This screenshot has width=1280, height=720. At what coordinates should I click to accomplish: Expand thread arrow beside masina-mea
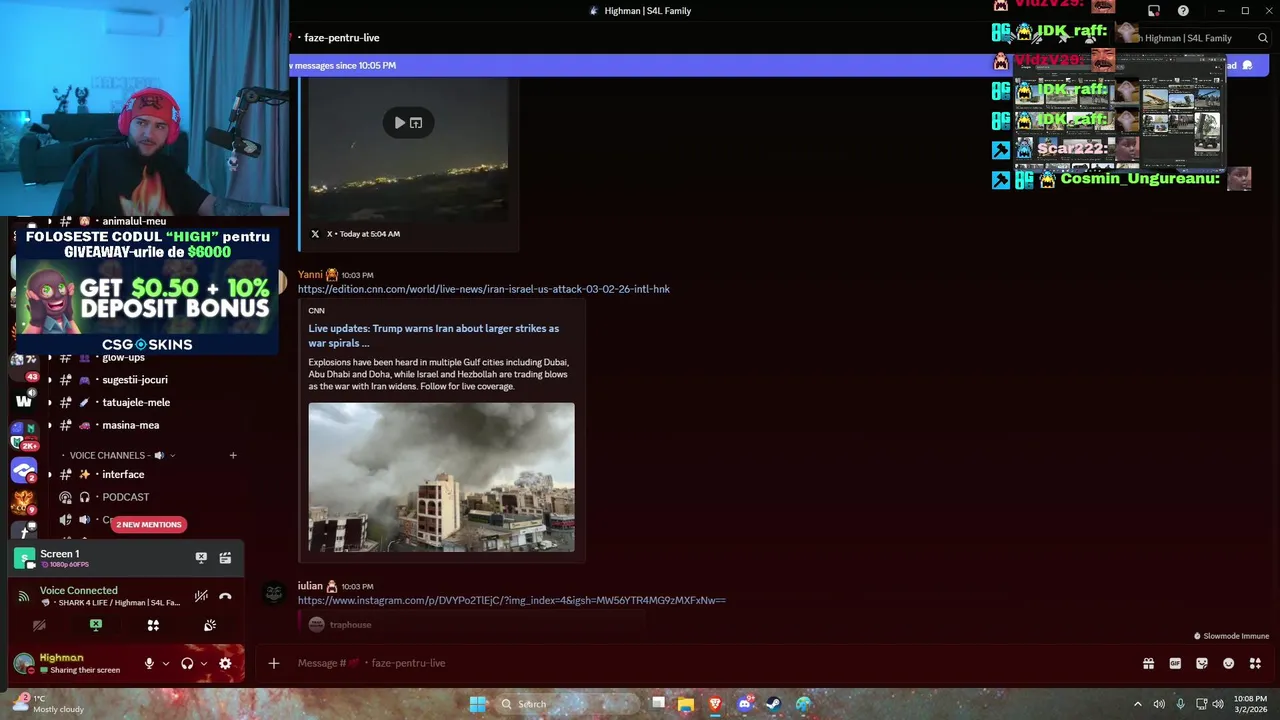click(49, 425)
